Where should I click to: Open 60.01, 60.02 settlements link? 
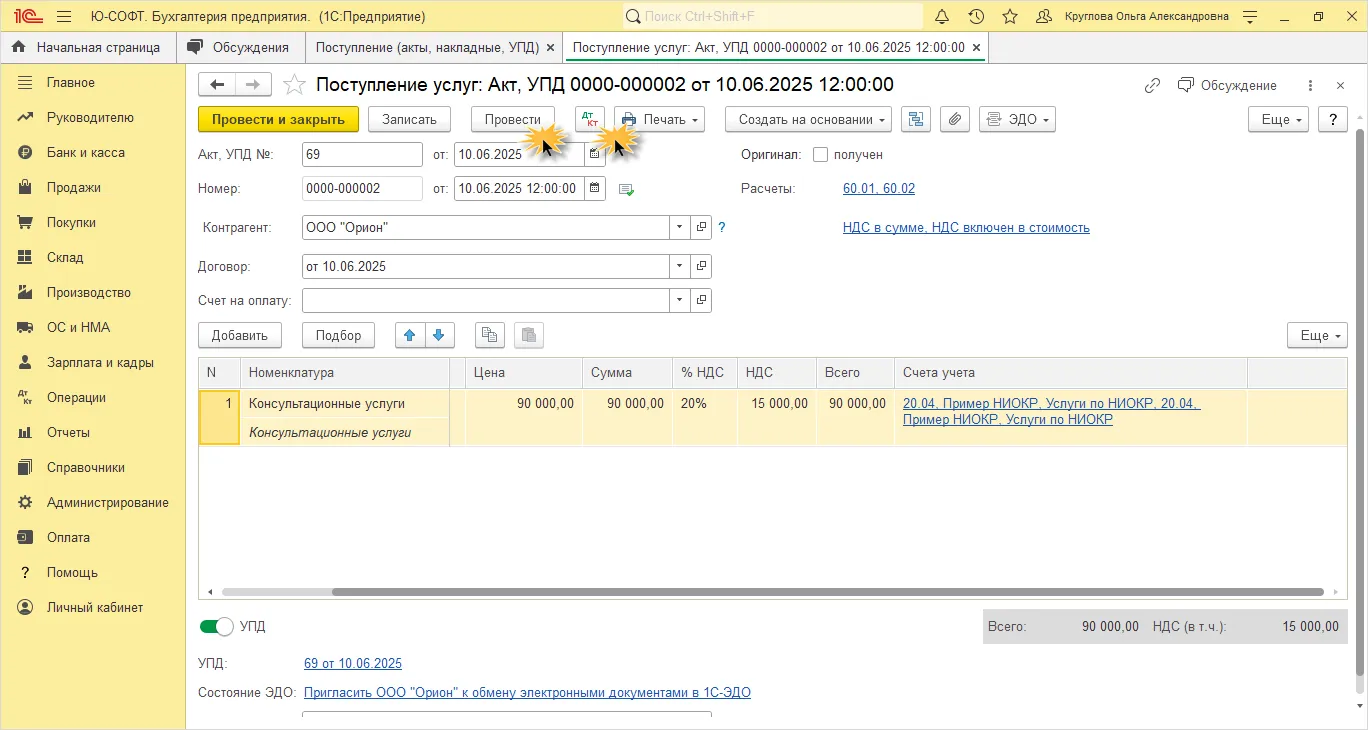879,188
